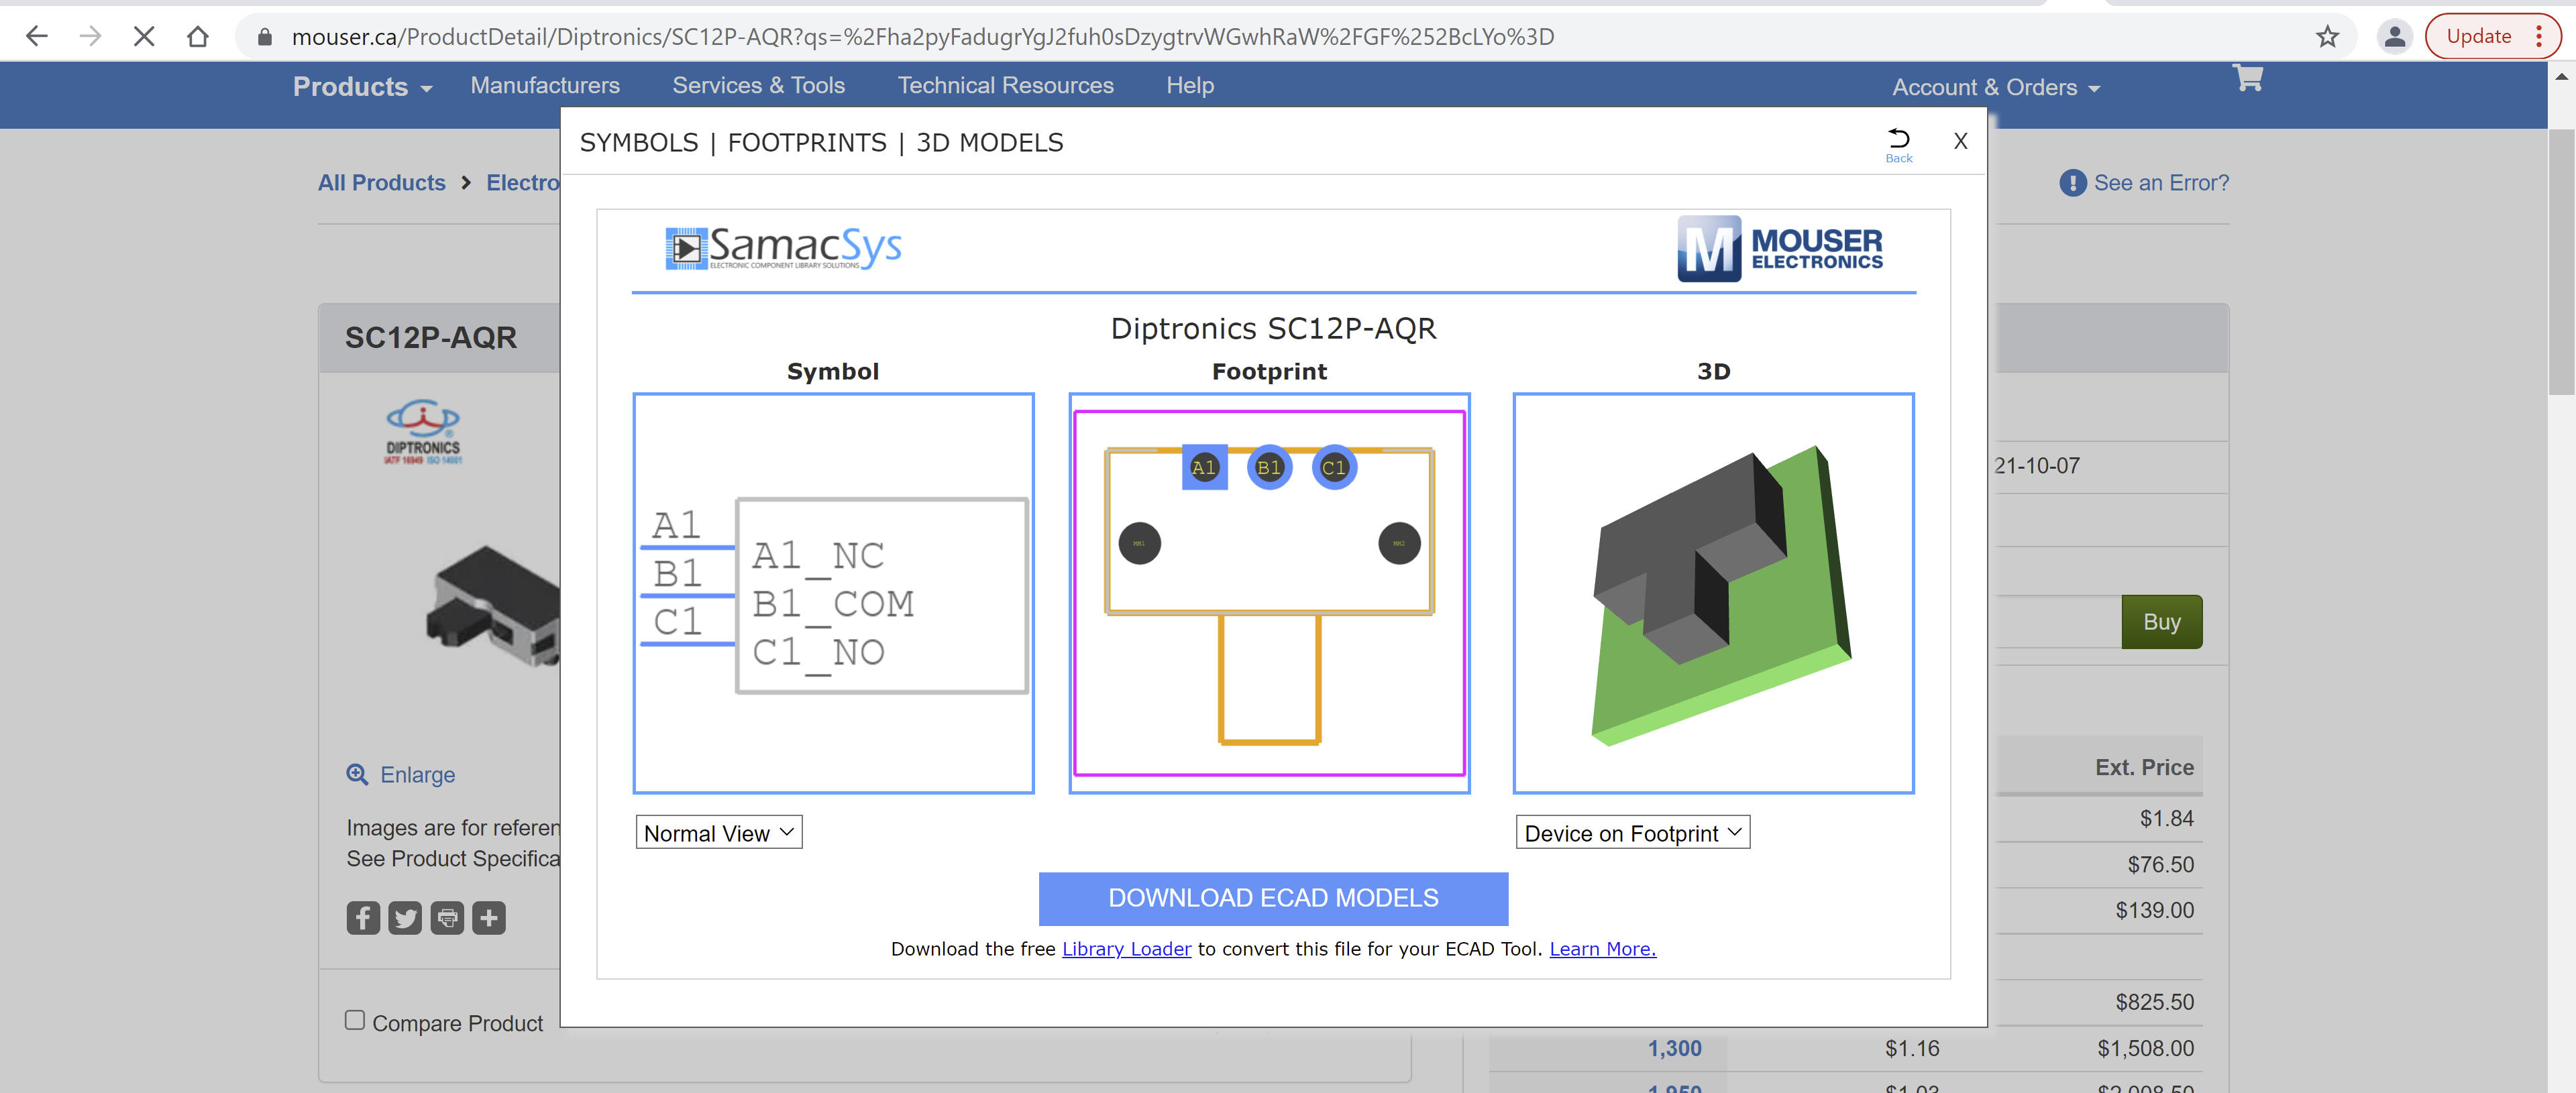Open the Library Loader link
The height and width of the screenshot is (1093, 2576).
pos(1126,949)
